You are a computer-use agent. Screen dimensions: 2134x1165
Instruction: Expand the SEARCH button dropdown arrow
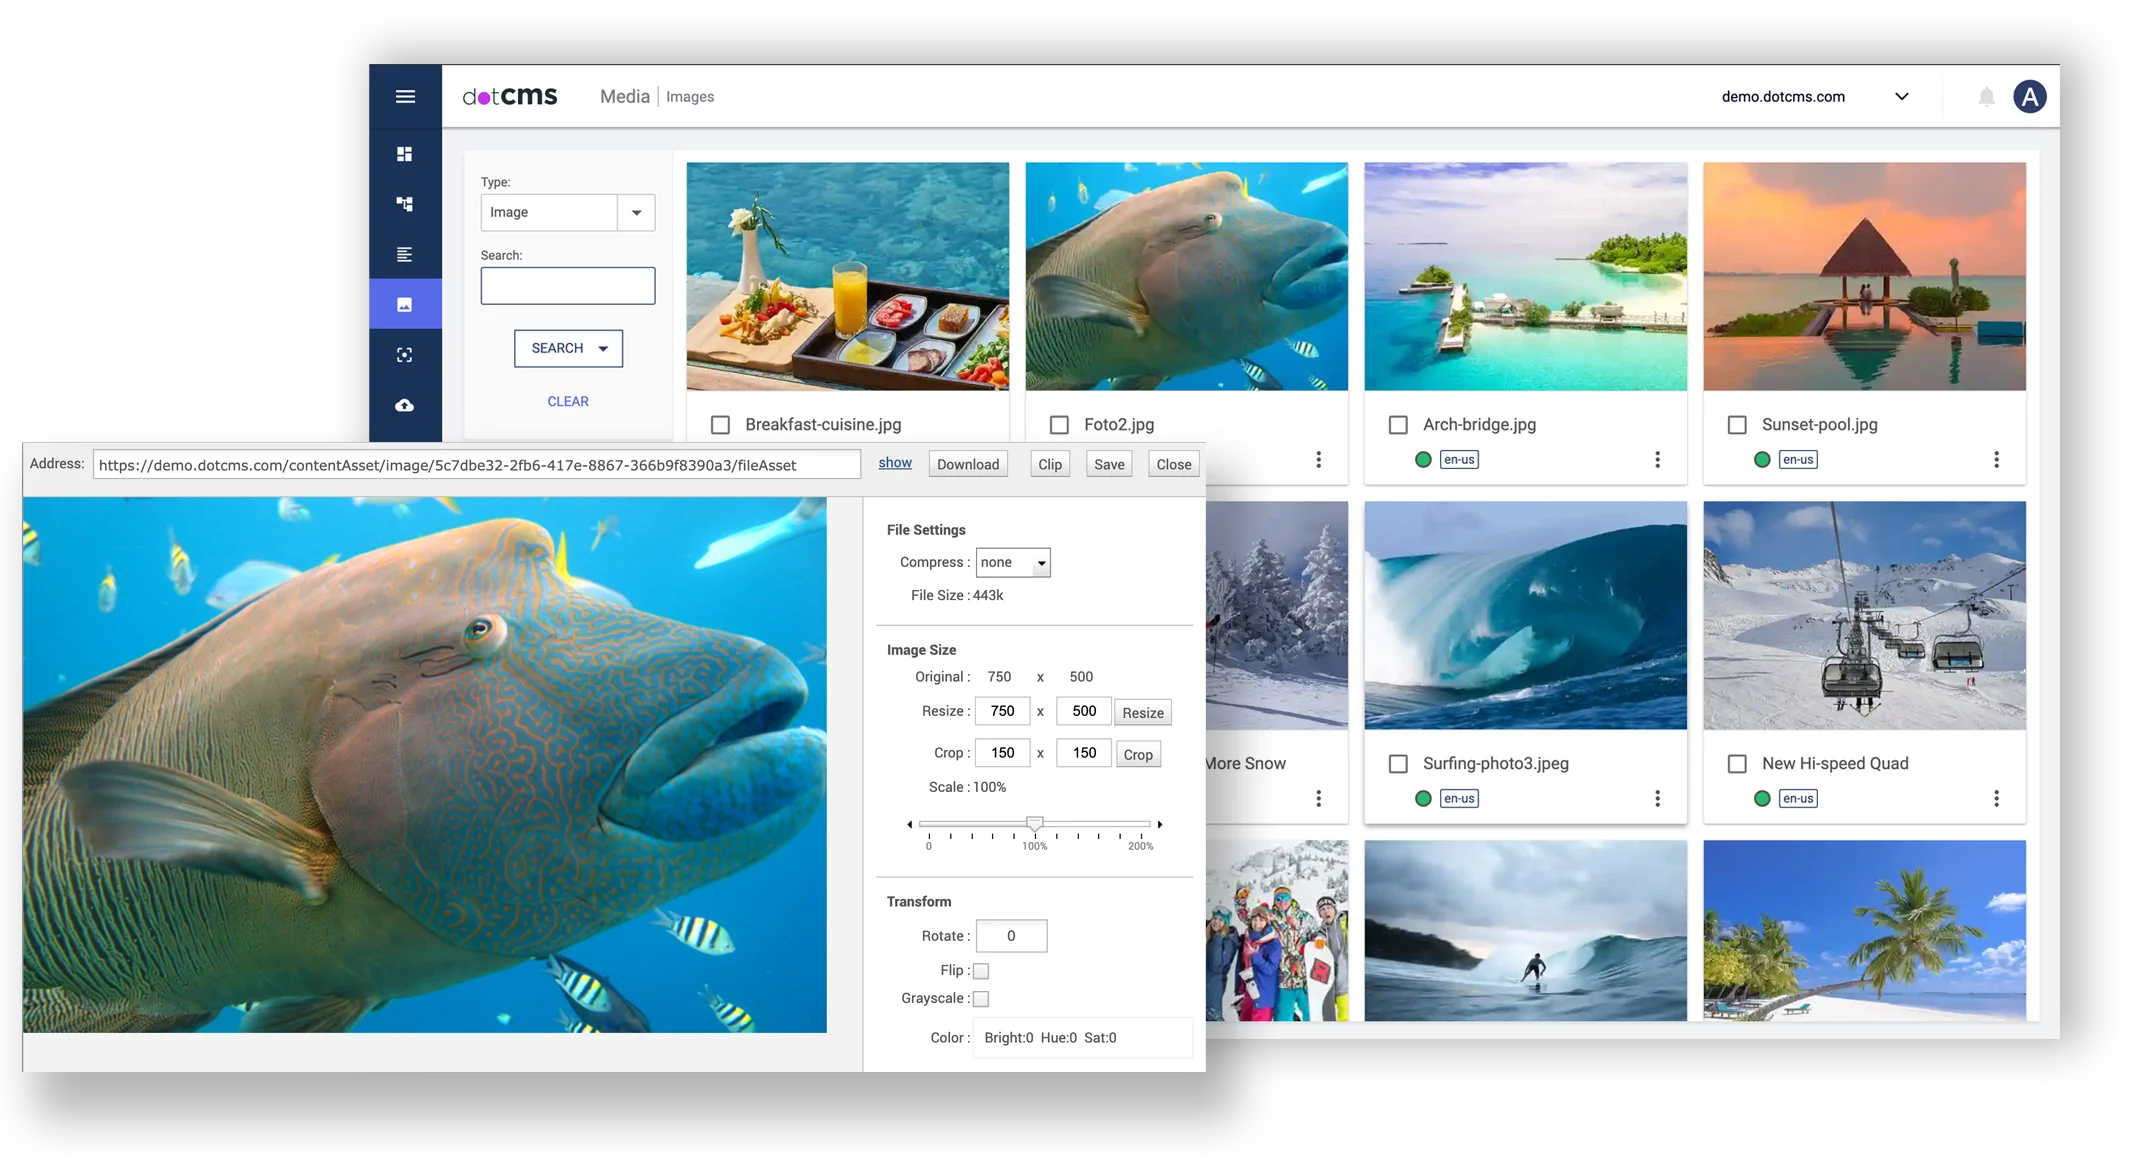[603, 349]
